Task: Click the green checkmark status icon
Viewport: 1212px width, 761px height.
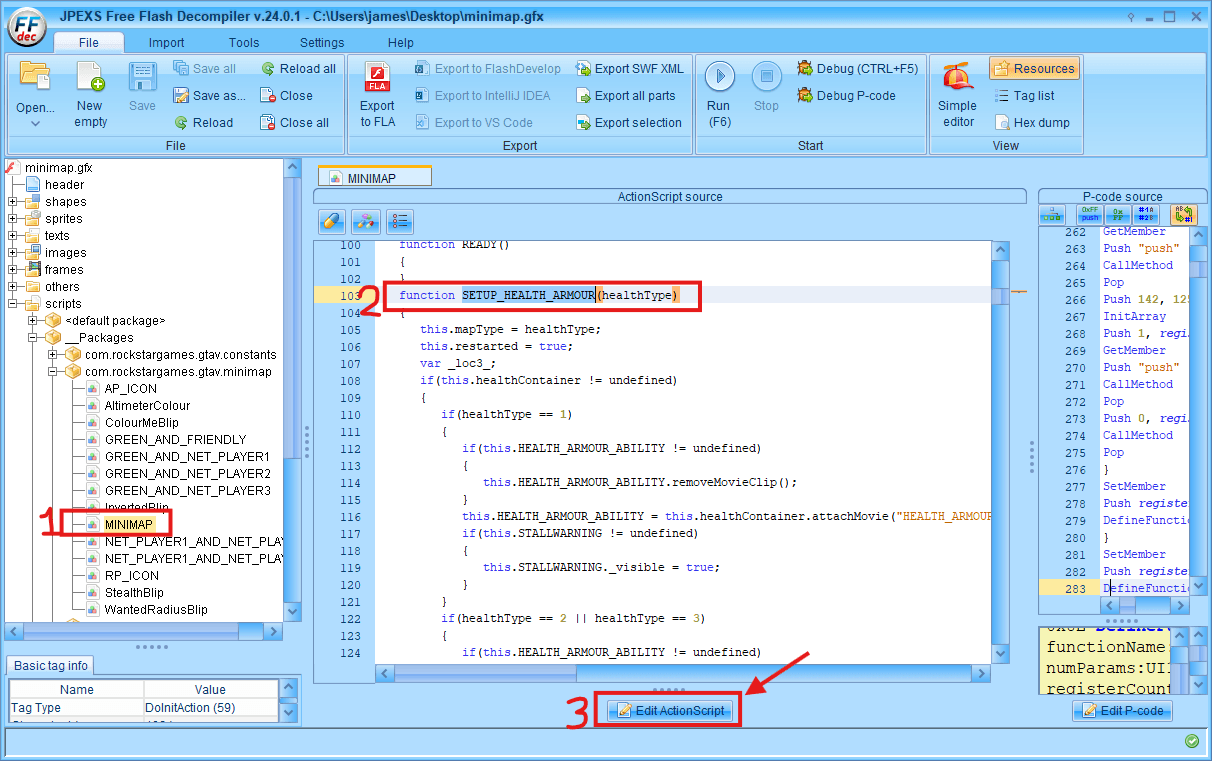Action: (1192, 741)
